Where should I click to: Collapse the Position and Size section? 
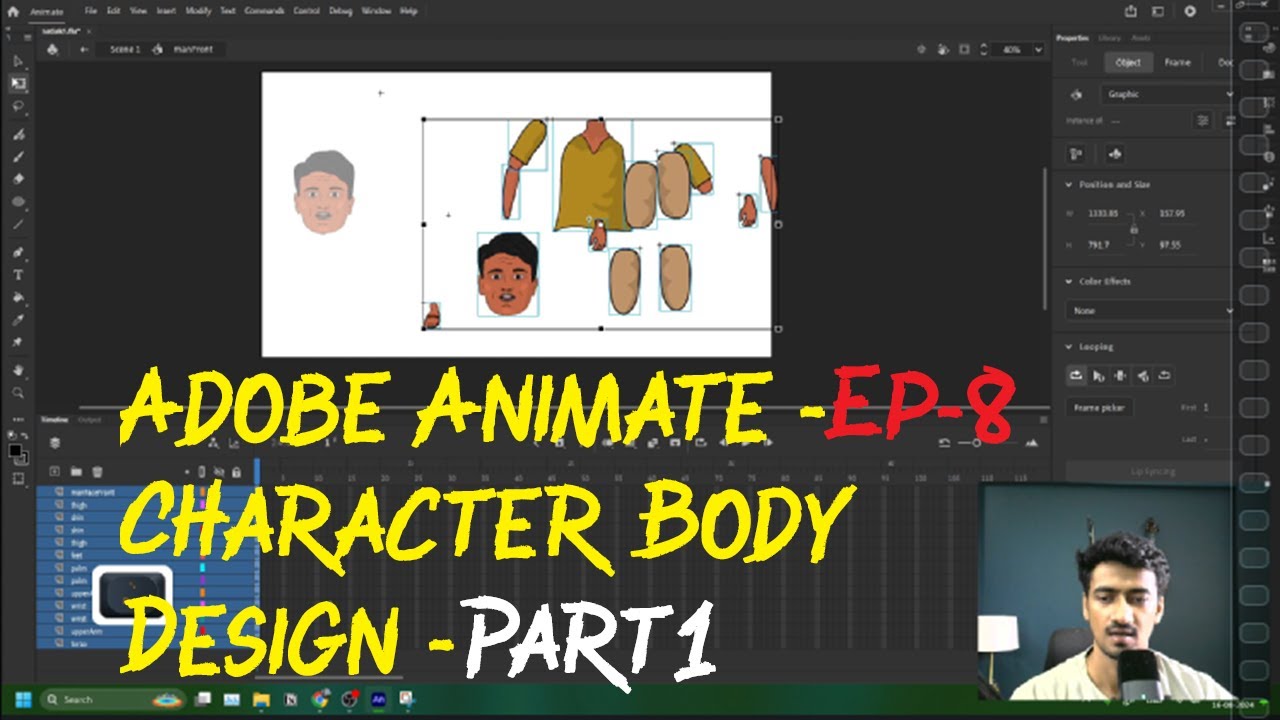point(1069,185)
